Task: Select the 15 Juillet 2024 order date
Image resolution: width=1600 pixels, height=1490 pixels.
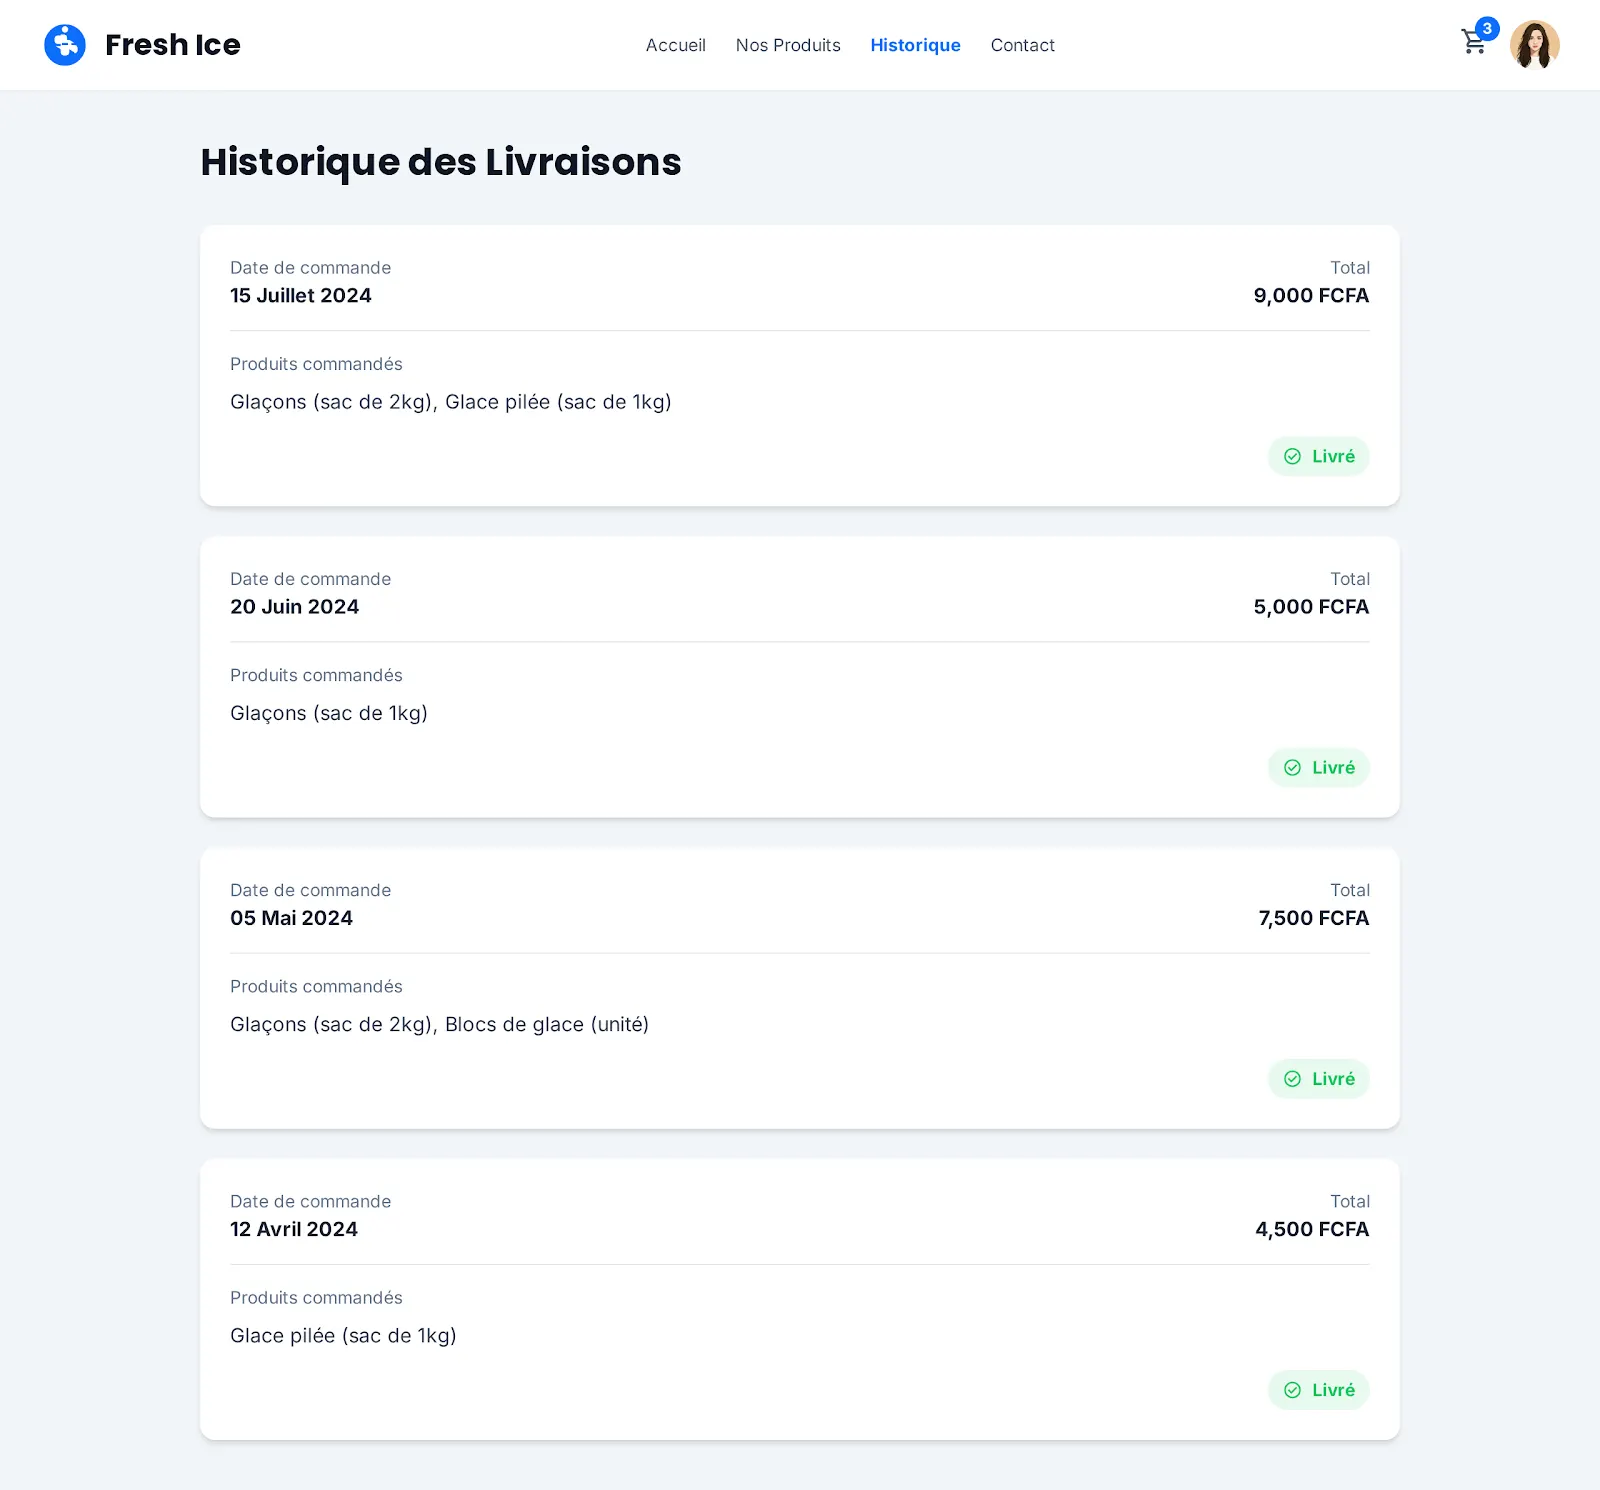Action: pyautogui.click(x=301, y=295)
